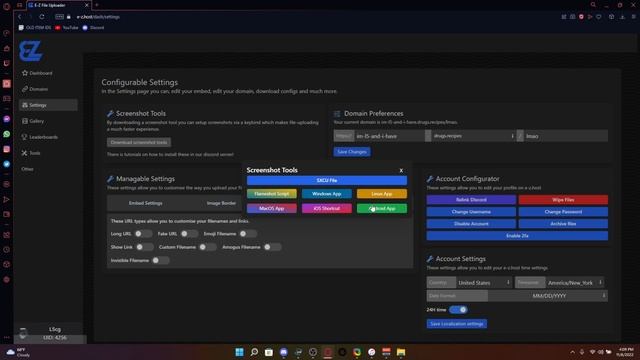Open File Explorer from taskbar

pos(401,352)
